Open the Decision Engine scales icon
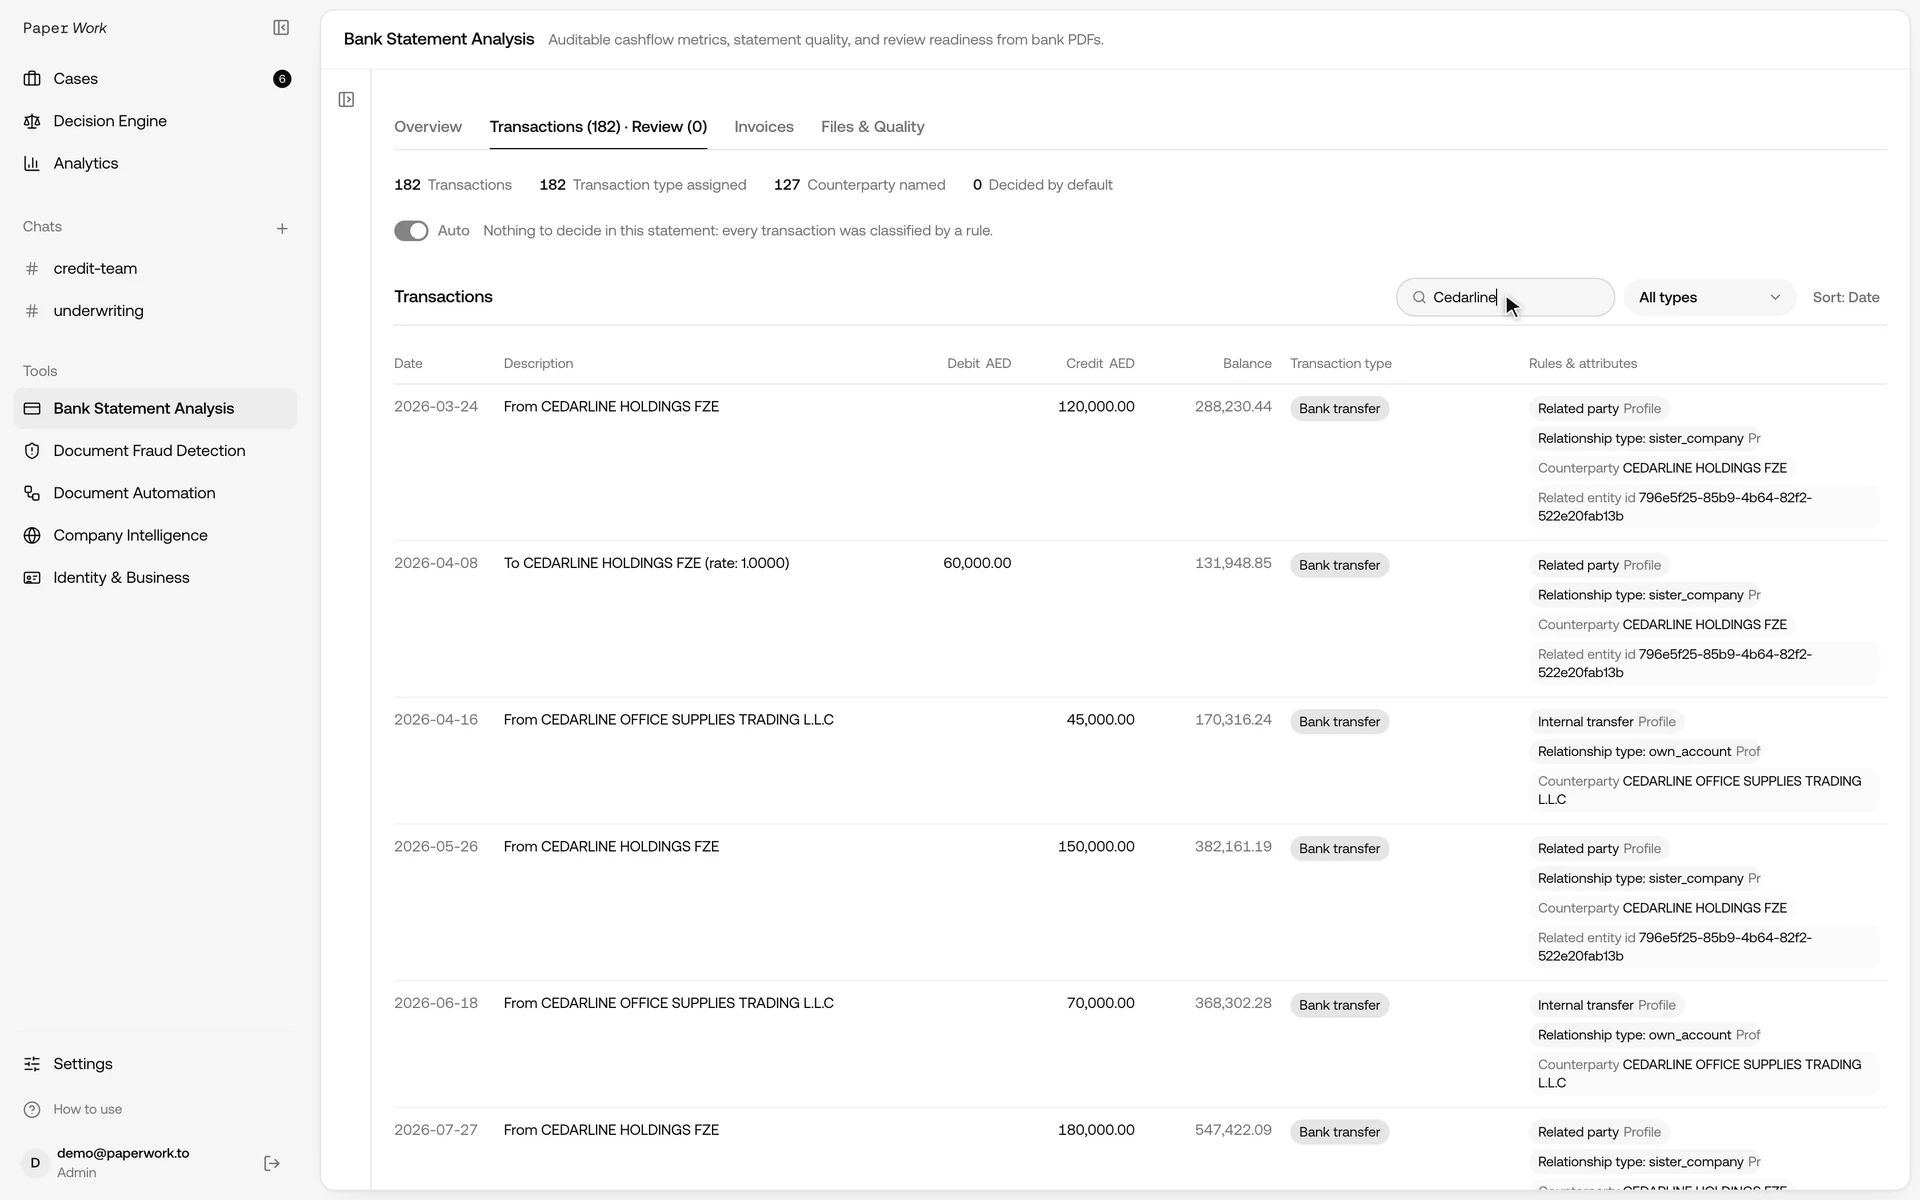The image size is (1920, 1200). (x=32, y=121)
